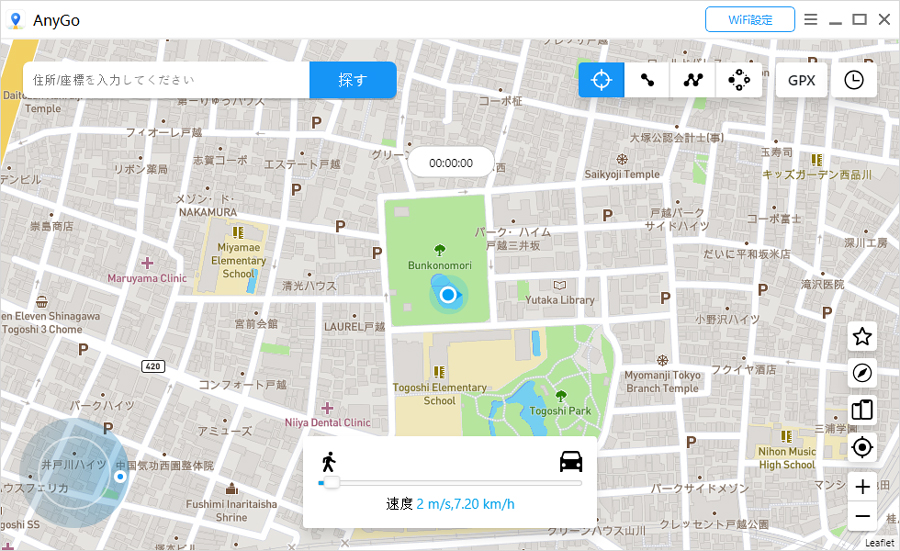Click the Myomanji Tokyo Branch Temple marker

[662, 360]
